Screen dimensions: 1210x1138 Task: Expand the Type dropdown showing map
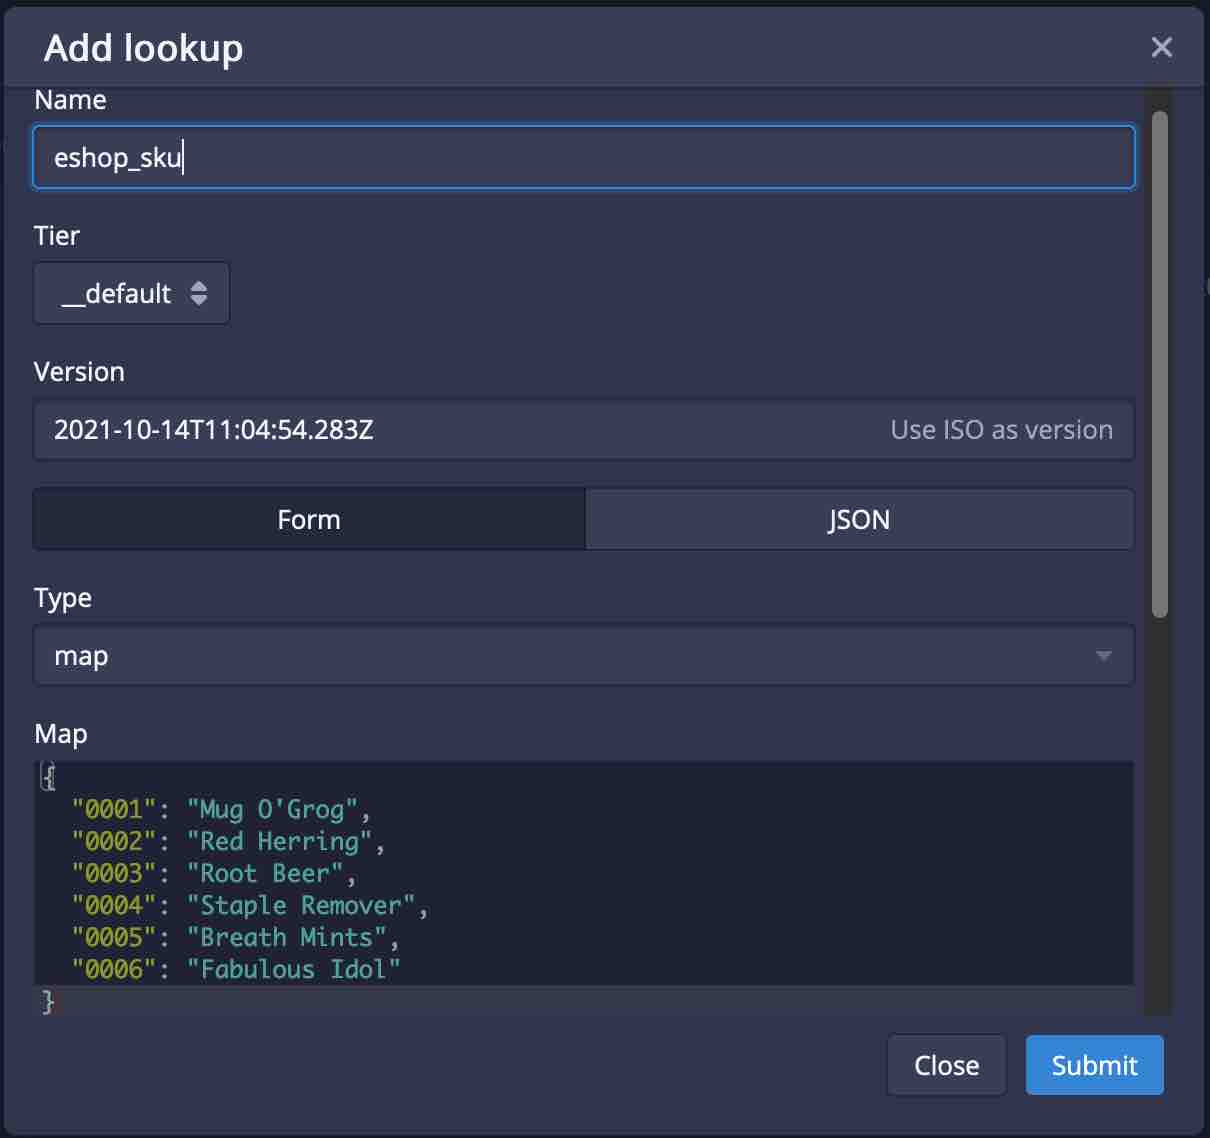pos(584,656)
